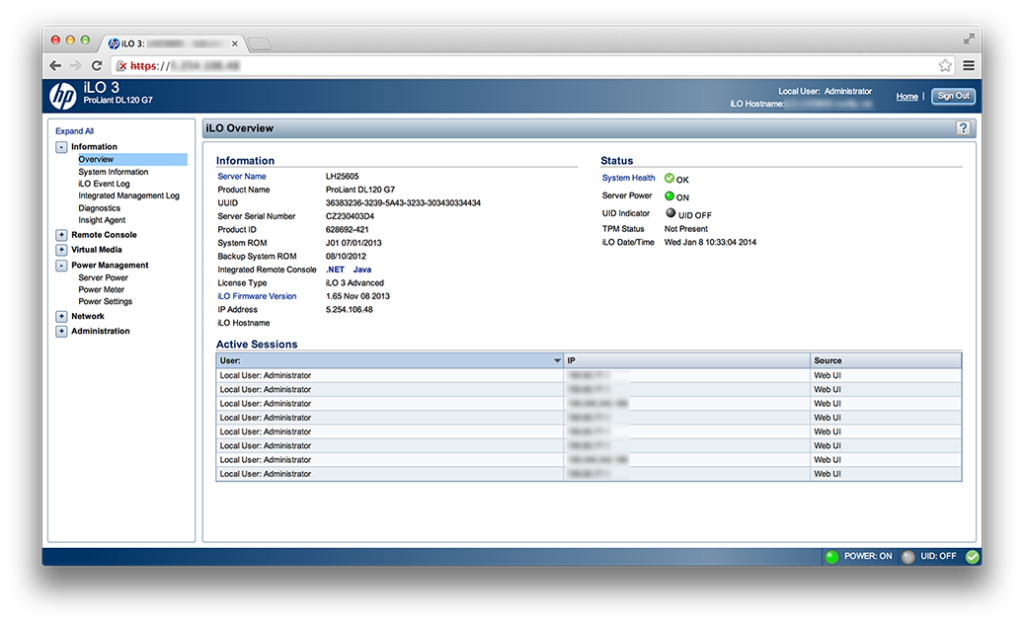
Task: Launch the .NET Integrated Remote Console link
Action: click(x=335, y=269)
